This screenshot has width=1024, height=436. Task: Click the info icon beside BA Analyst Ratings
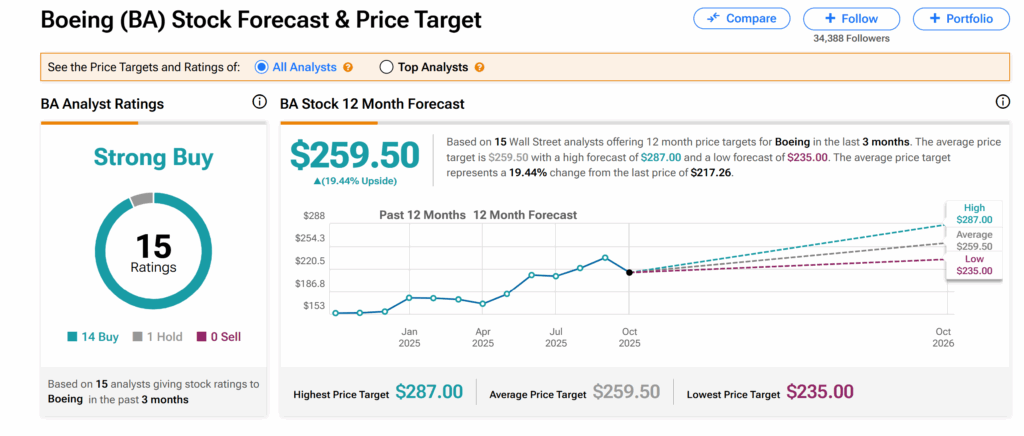(x=259, y=103)
